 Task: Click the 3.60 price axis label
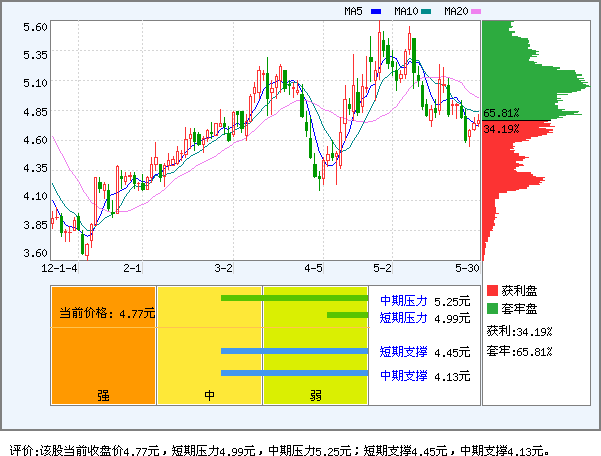(x=35, y=253)
